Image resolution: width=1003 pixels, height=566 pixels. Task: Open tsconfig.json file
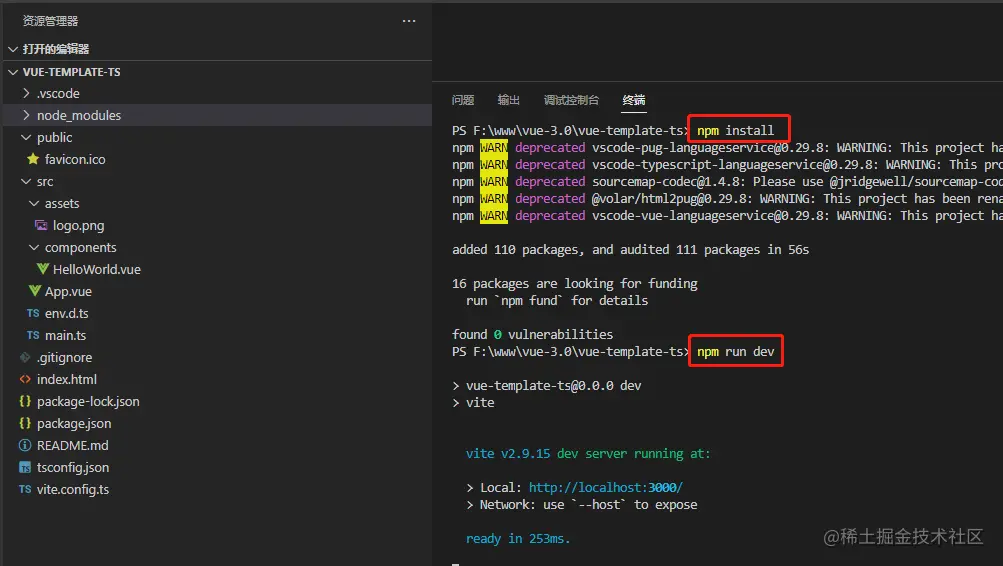point(73,468)
